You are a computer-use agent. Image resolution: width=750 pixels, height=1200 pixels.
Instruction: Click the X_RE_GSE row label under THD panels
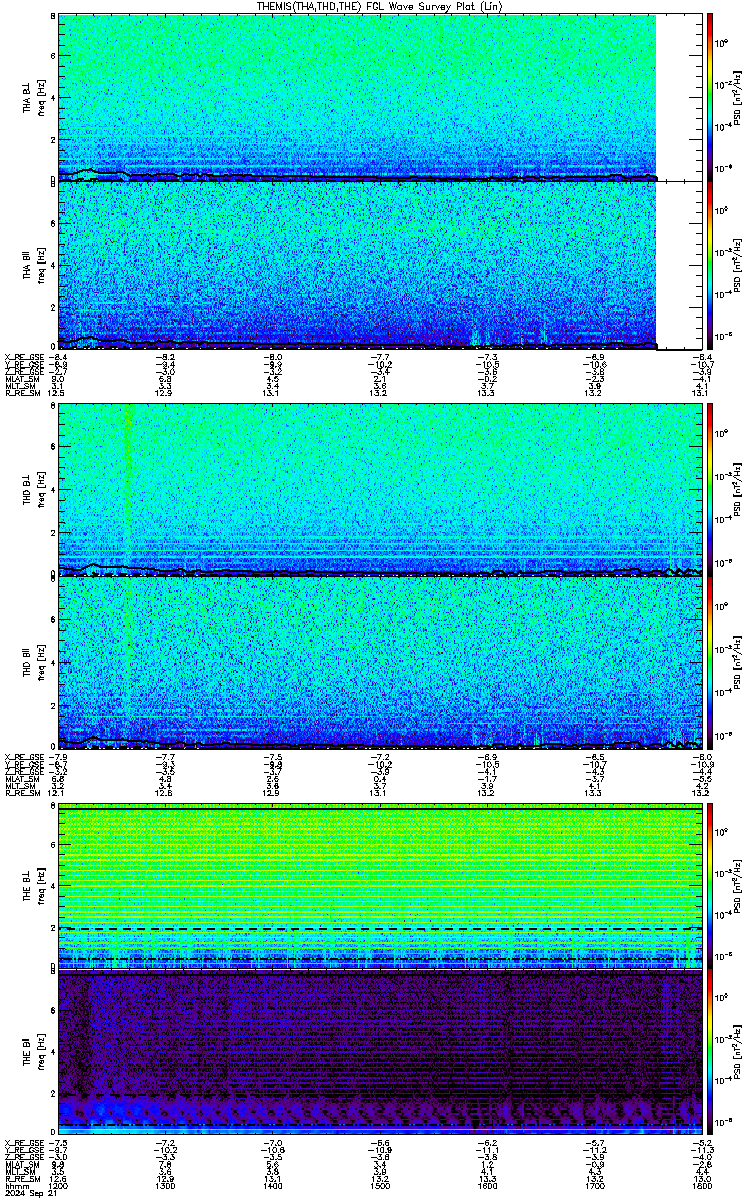23,755
